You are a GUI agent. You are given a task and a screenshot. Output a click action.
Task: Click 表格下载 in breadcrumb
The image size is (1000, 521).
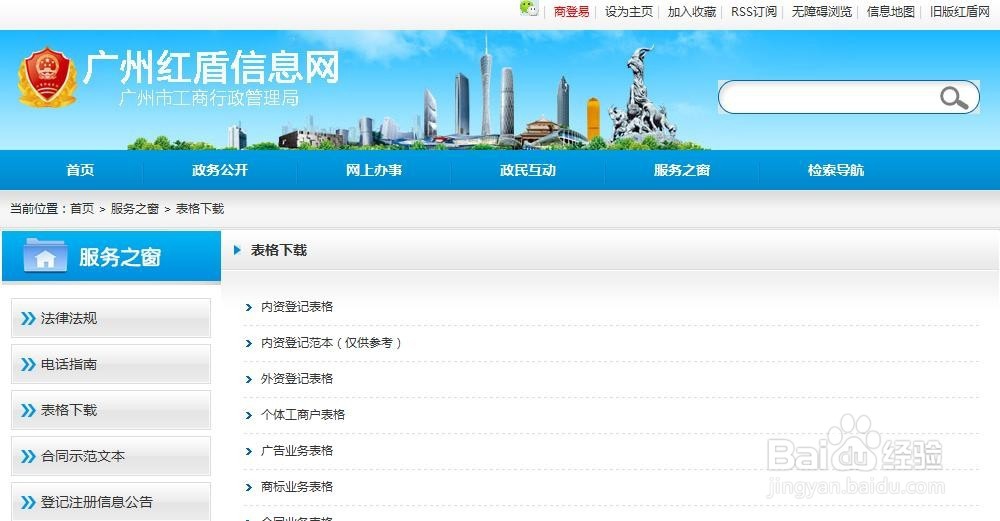click(200, 209)
